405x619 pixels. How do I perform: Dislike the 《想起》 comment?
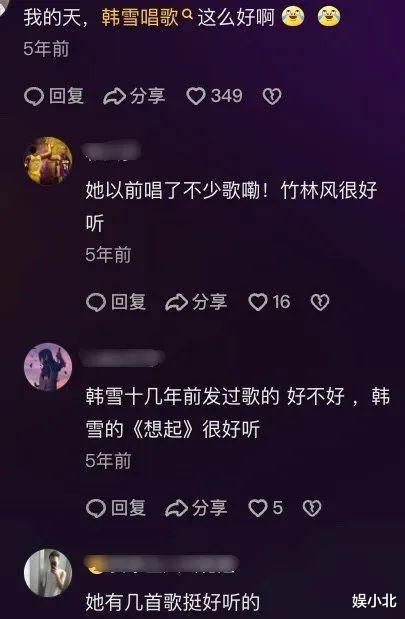click(312, 508)
